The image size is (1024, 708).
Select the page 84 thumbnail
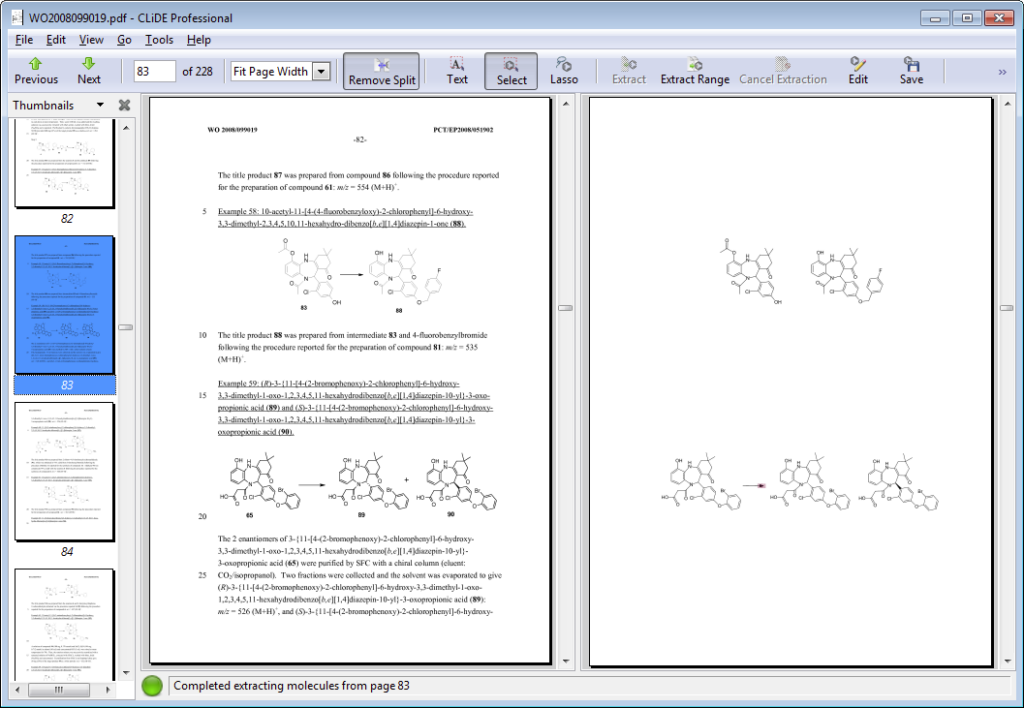(66, 471)
